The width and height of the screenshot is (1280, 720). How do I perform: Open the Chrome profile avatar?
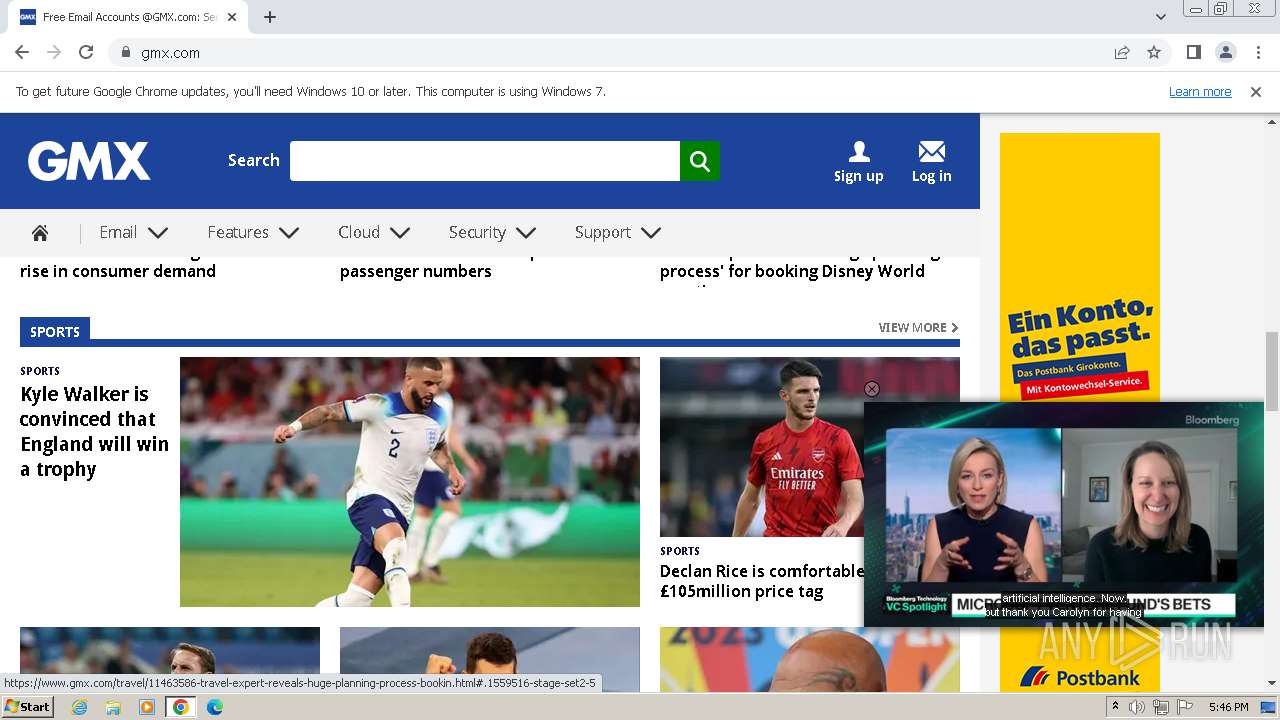tap(1225, 53)
